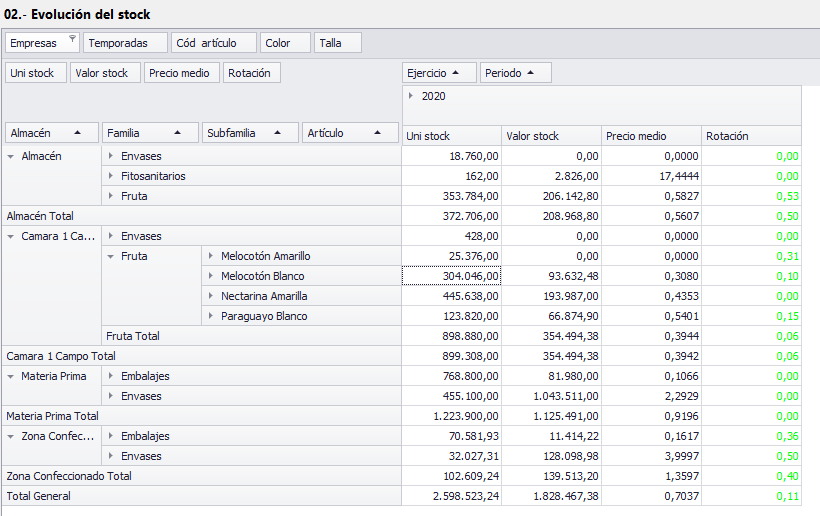
Task: Expand the 2020 year column
Action: click(x=411, y=96)
